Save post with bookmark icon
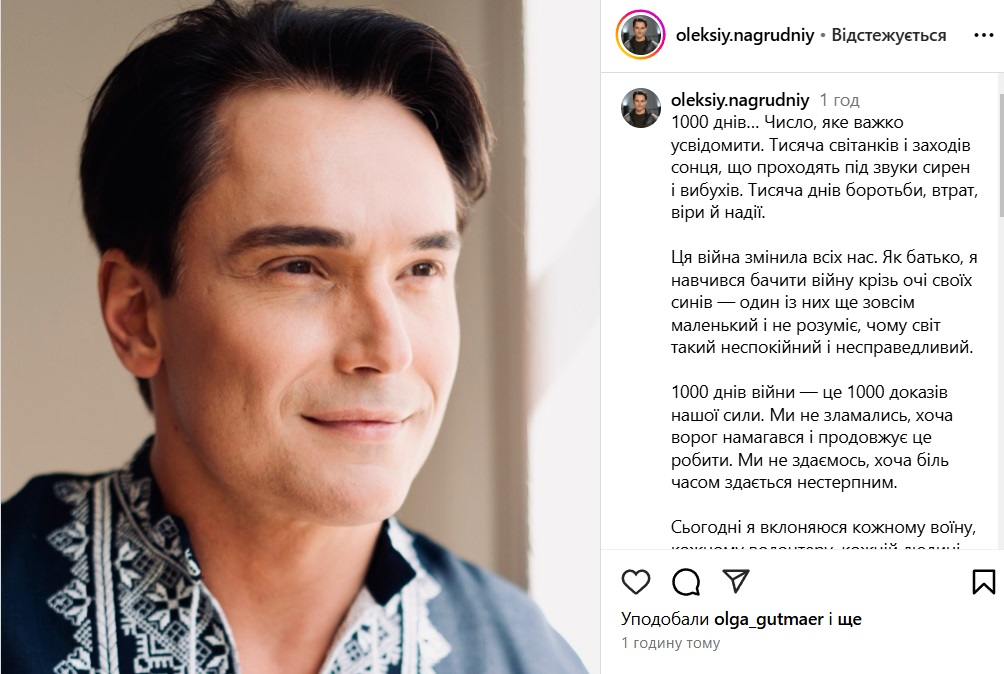The width and height of the screenshot is (1004, 674). (984, 581)
